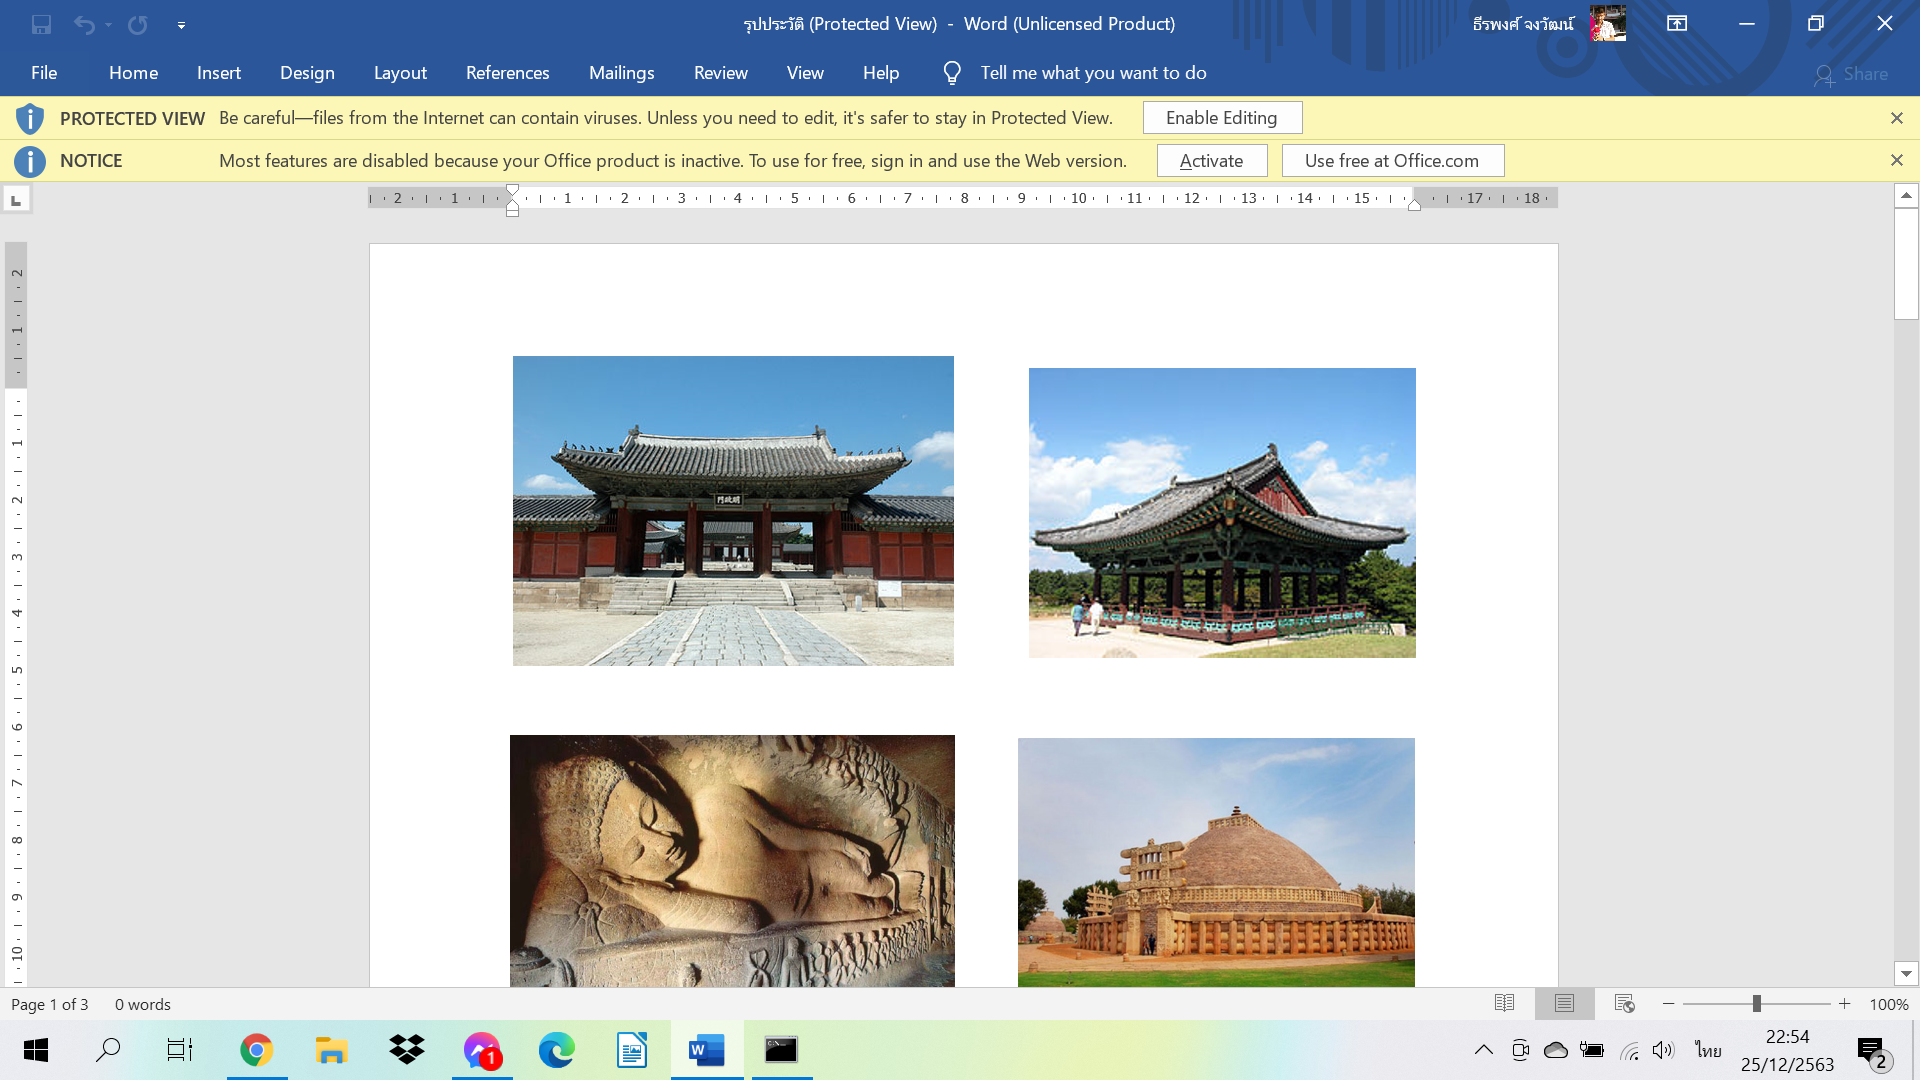Switch to Web Layout view
The height and width of the screenshot is (1080, 1920).
coord(1624,1003)
